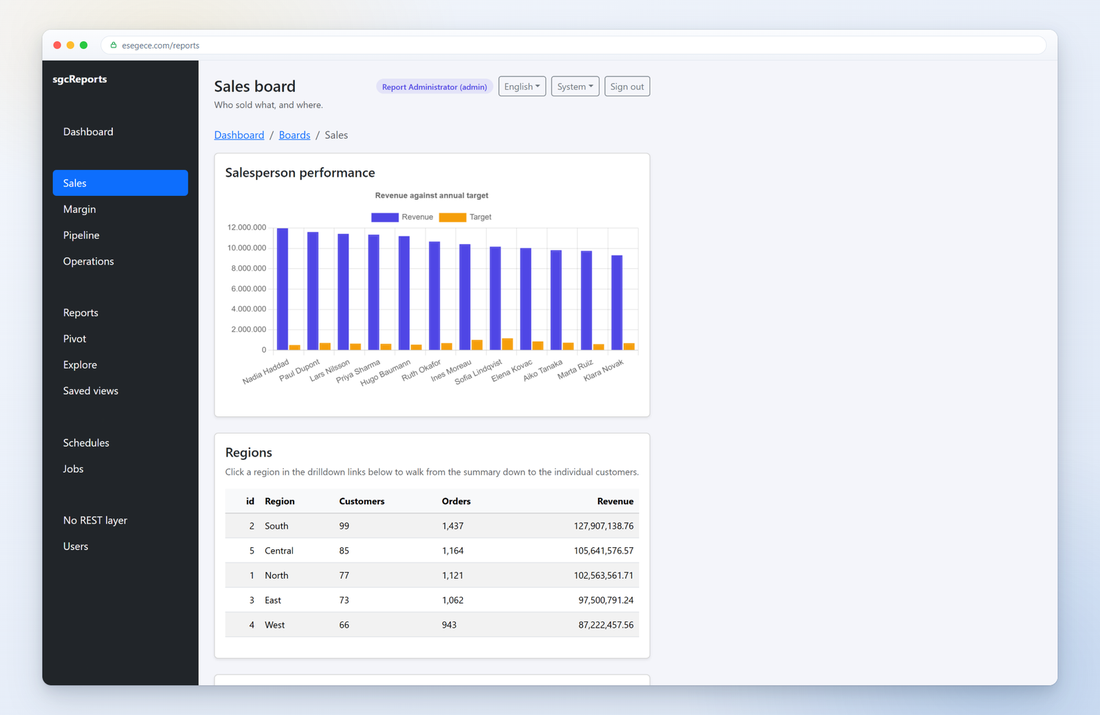Select the Sales sidebar item

120,183
